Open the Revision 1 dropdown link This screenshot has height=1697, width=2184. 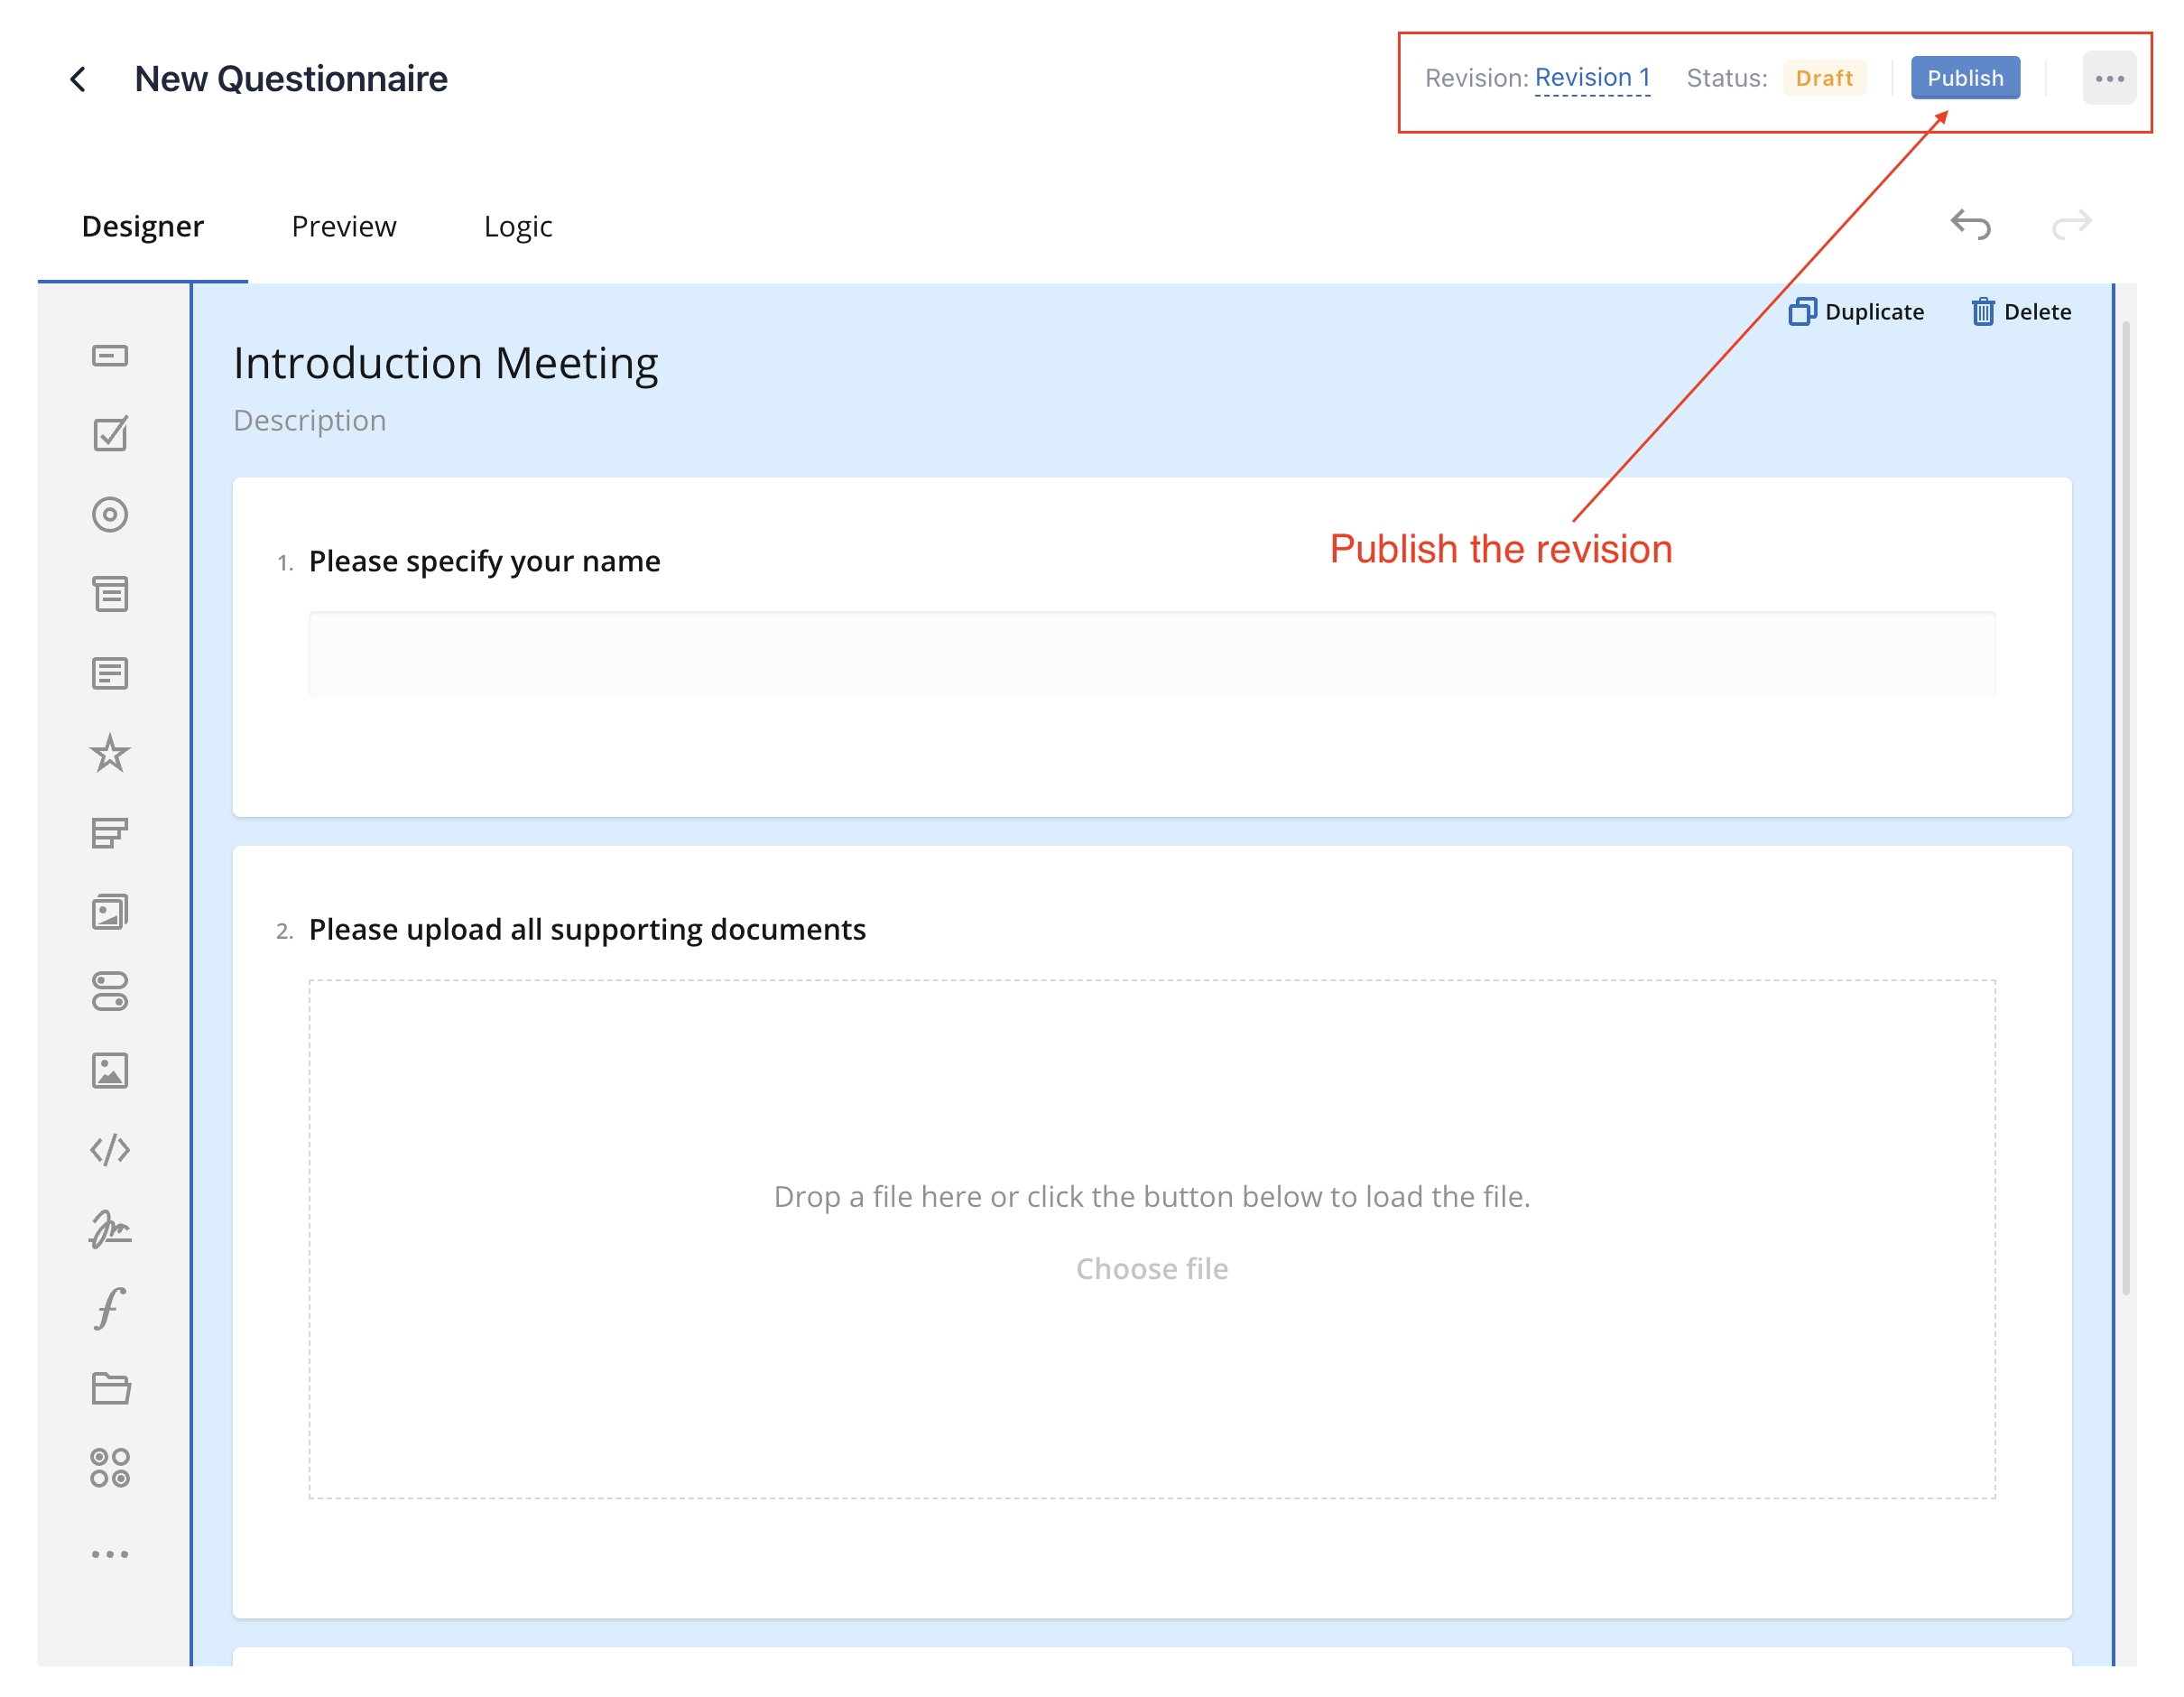(x=1592, y=78)
